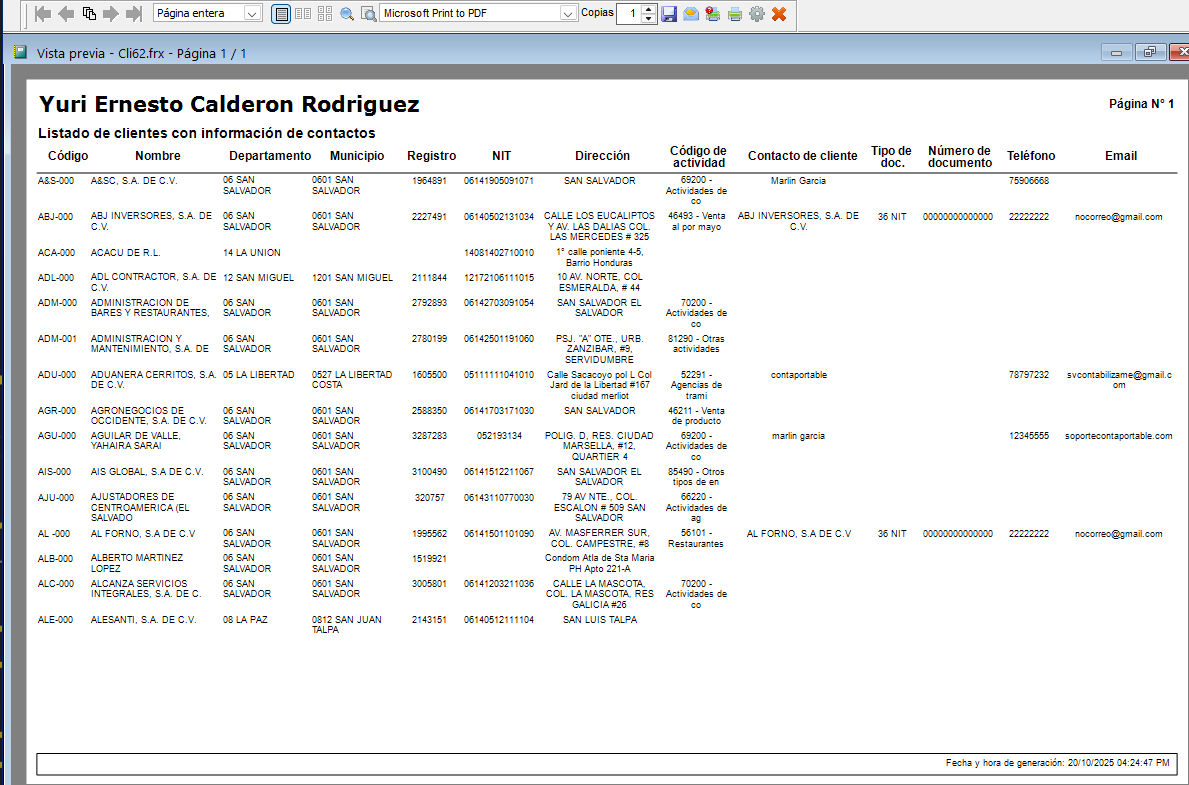Click client code ALC-000
Image resolution: width=1189 pixels, height=785 pixels.
coord(56,584)
